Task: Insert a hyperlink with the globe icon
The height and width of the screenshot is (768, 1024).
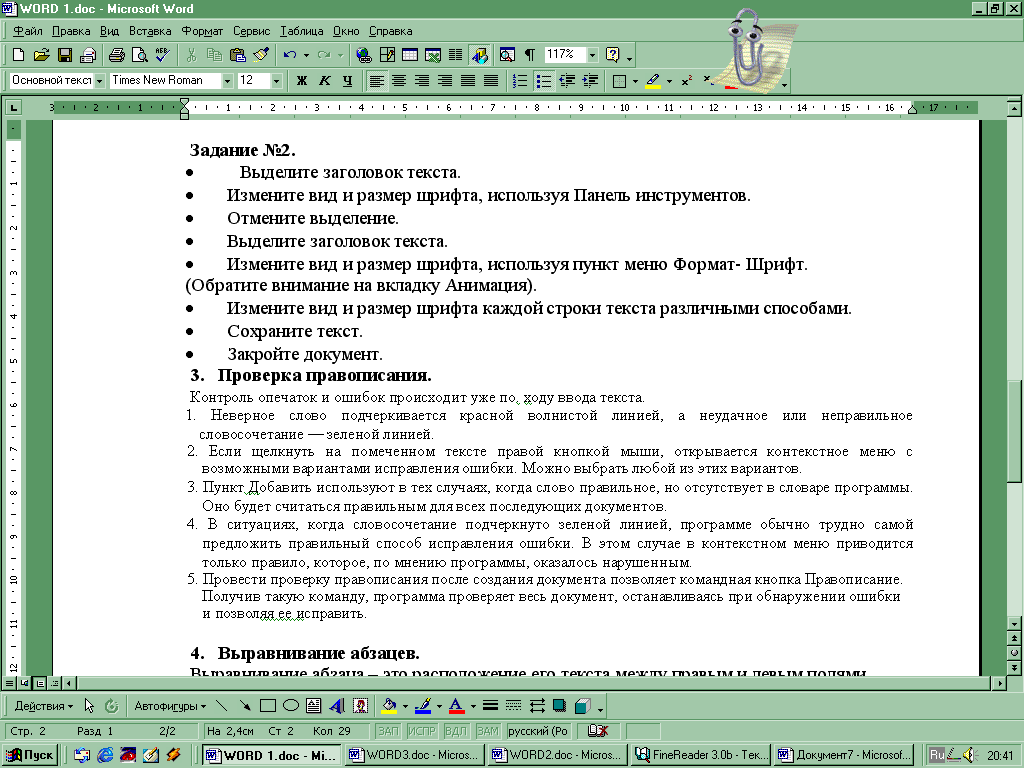Action: coord(364,55)
